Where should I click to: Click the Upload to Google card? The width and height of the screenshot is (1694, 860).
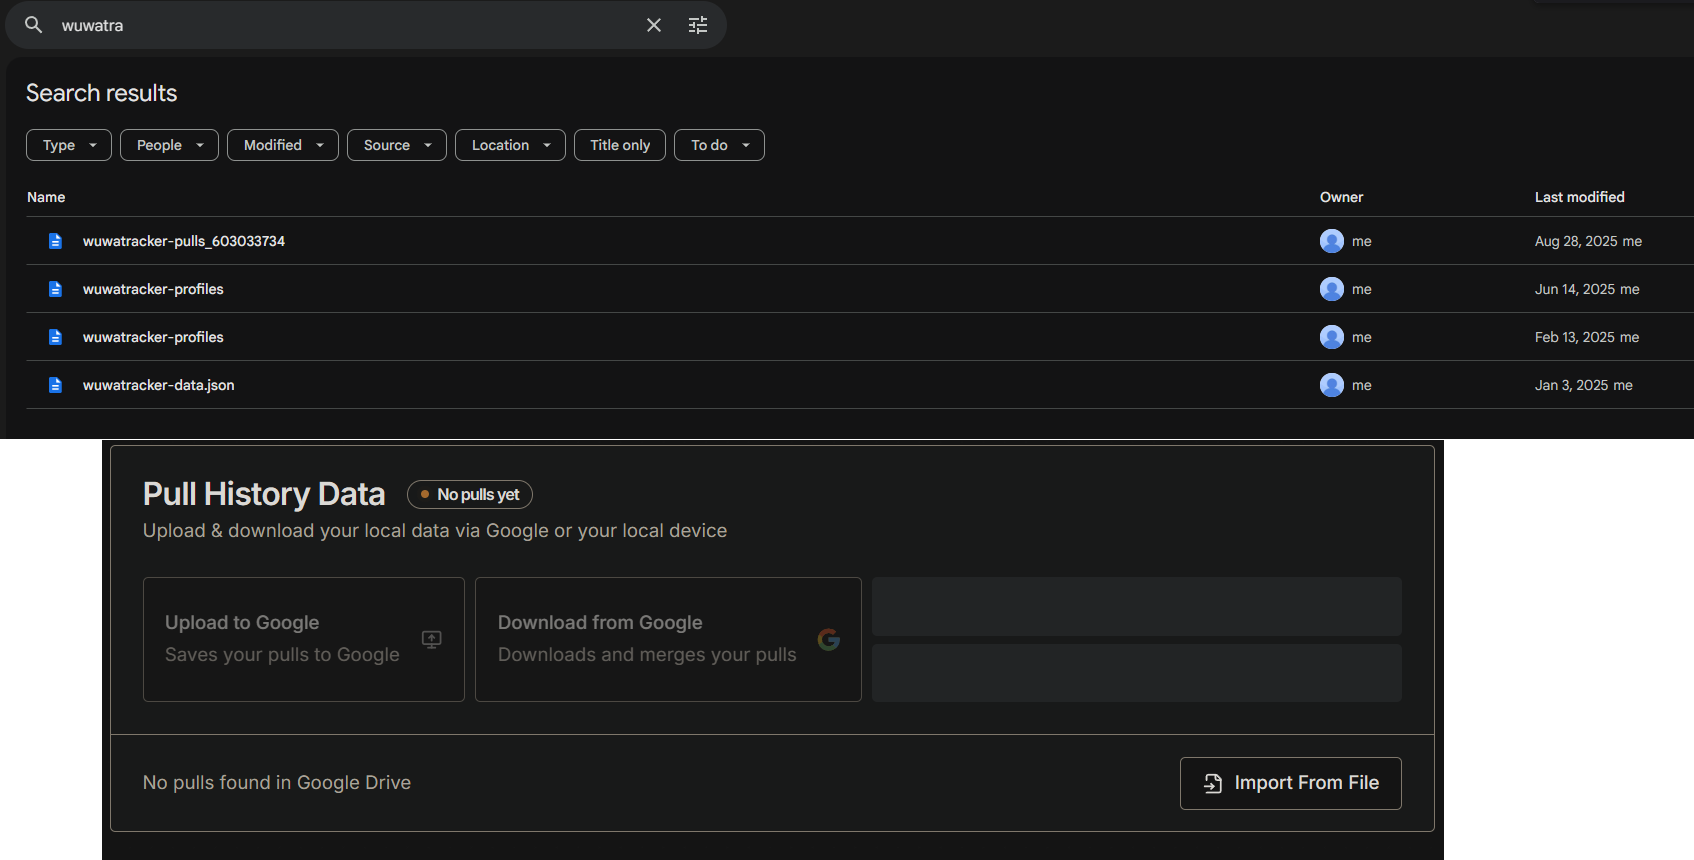[x=304, y=639]
